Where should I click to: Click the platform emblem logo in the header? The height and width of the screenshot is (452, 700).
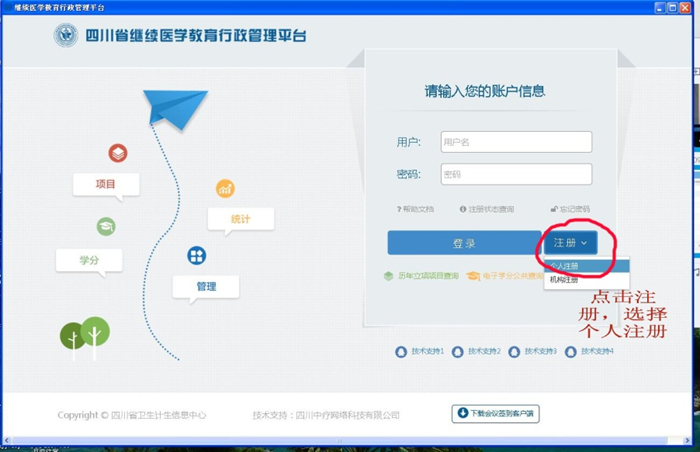(x=66, y=36)
